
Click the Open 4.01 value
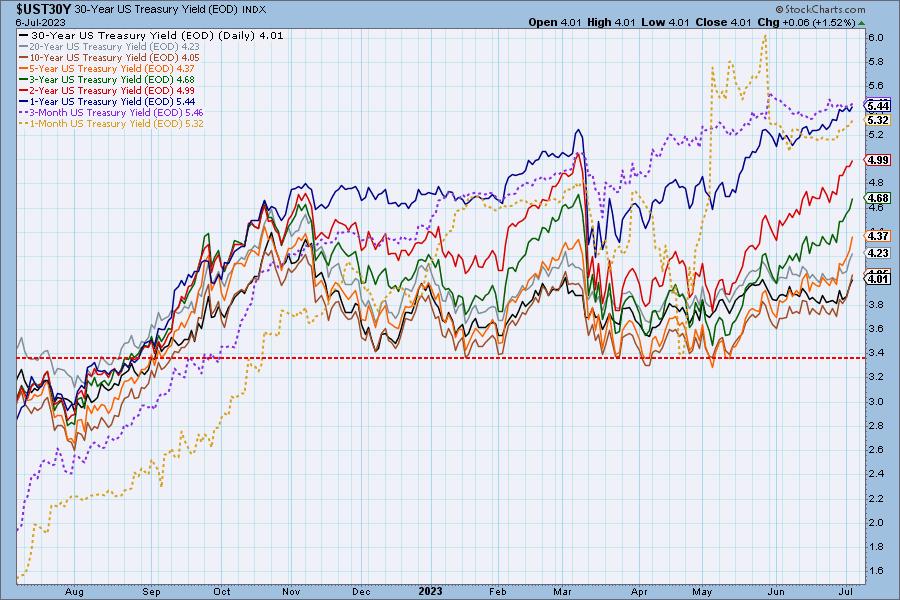pyautogui.click(x=554, y=22)
